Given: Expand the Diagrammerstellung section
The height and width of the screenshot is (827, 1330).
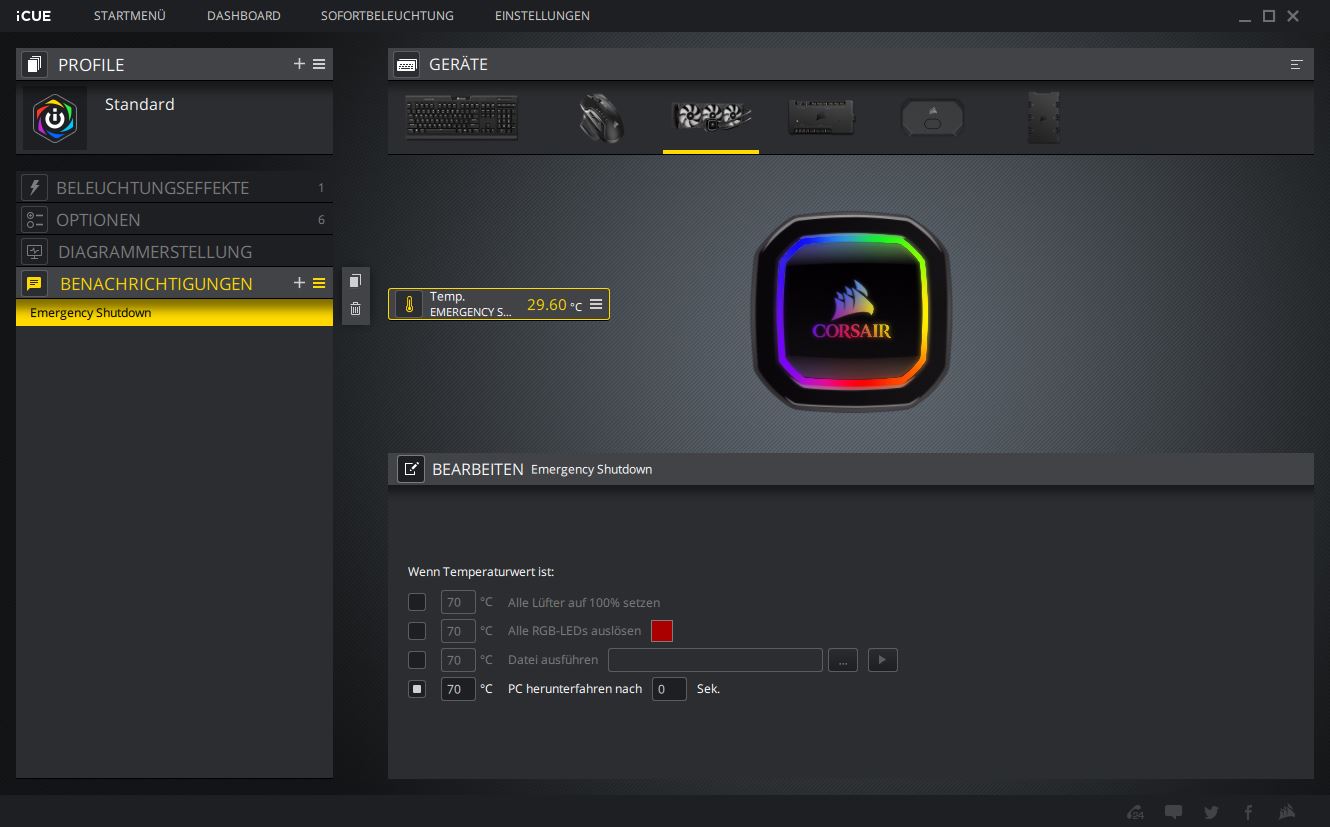Looking at the screenshot, I should [174, 251].
